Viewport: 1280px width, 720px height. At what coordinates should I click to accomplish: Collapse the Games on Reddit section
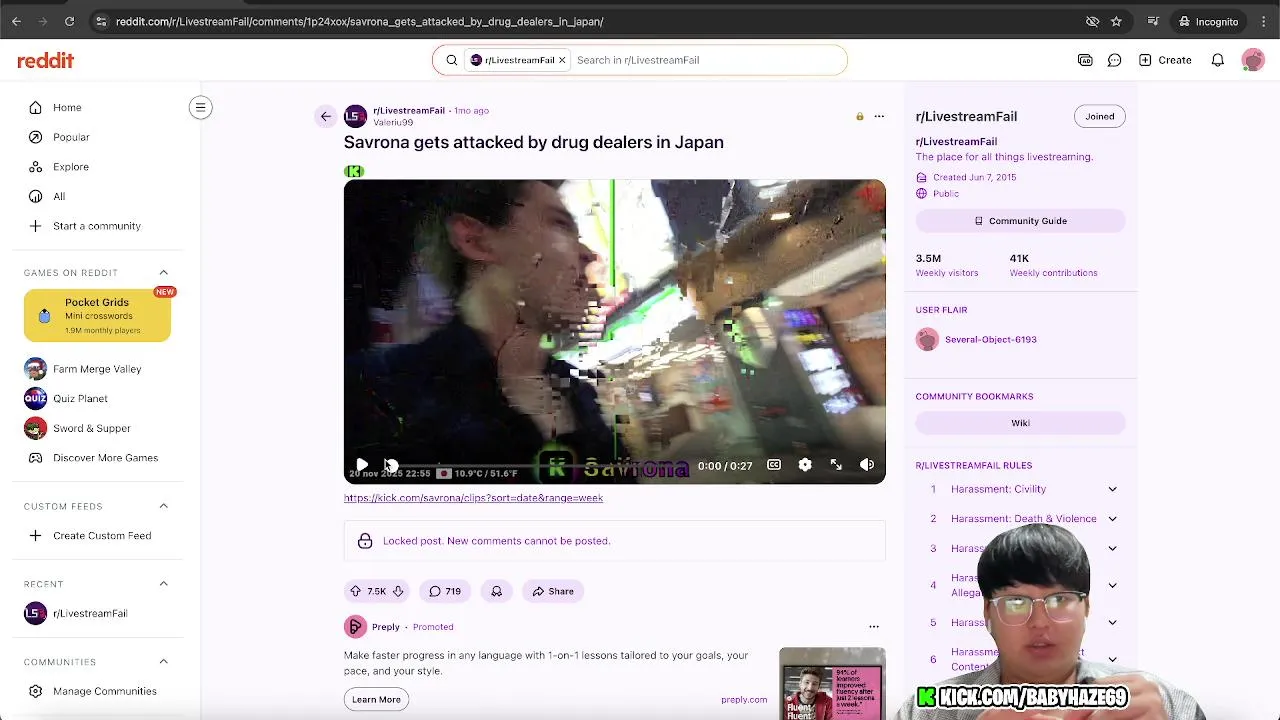coord(163,272)
